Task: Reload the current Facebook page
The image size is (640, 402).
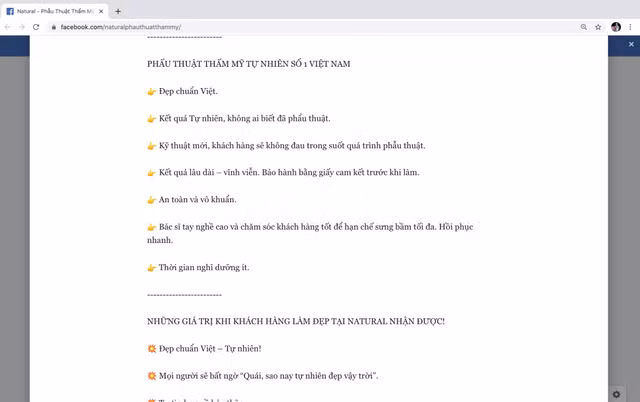Action: click(x=36, y=27)
